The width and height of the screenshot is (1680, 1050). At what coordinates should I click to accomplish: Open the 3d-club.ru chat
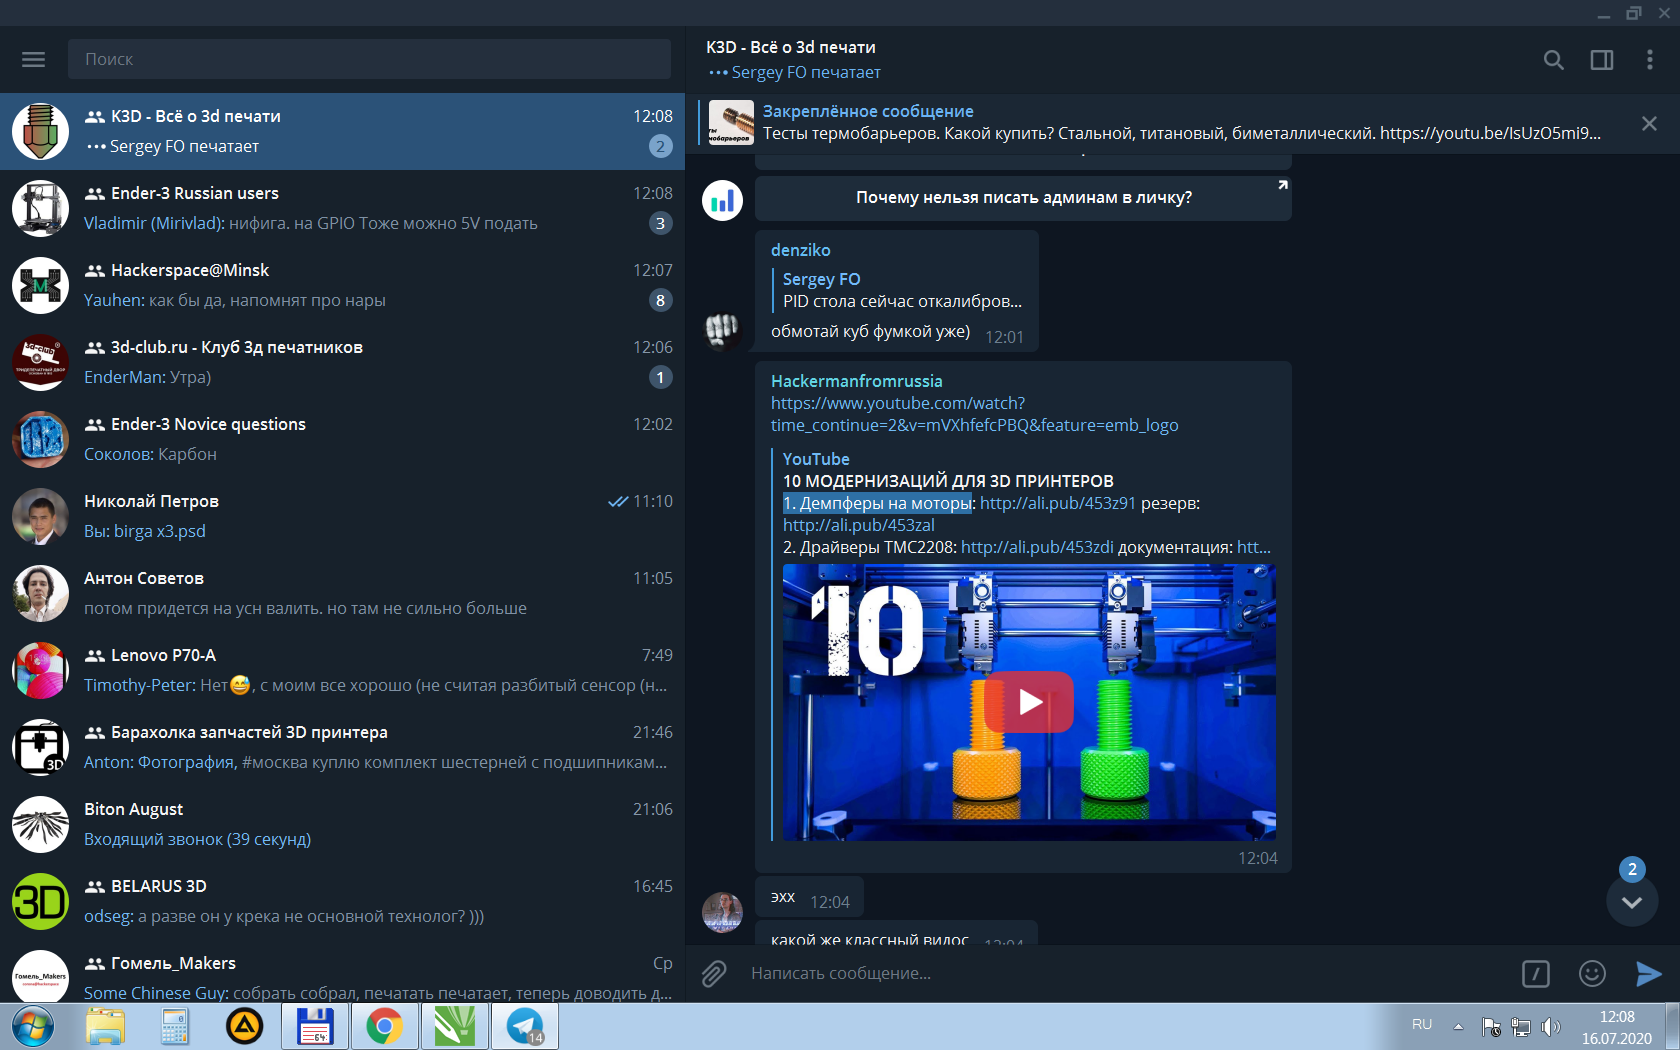[342, 362]
